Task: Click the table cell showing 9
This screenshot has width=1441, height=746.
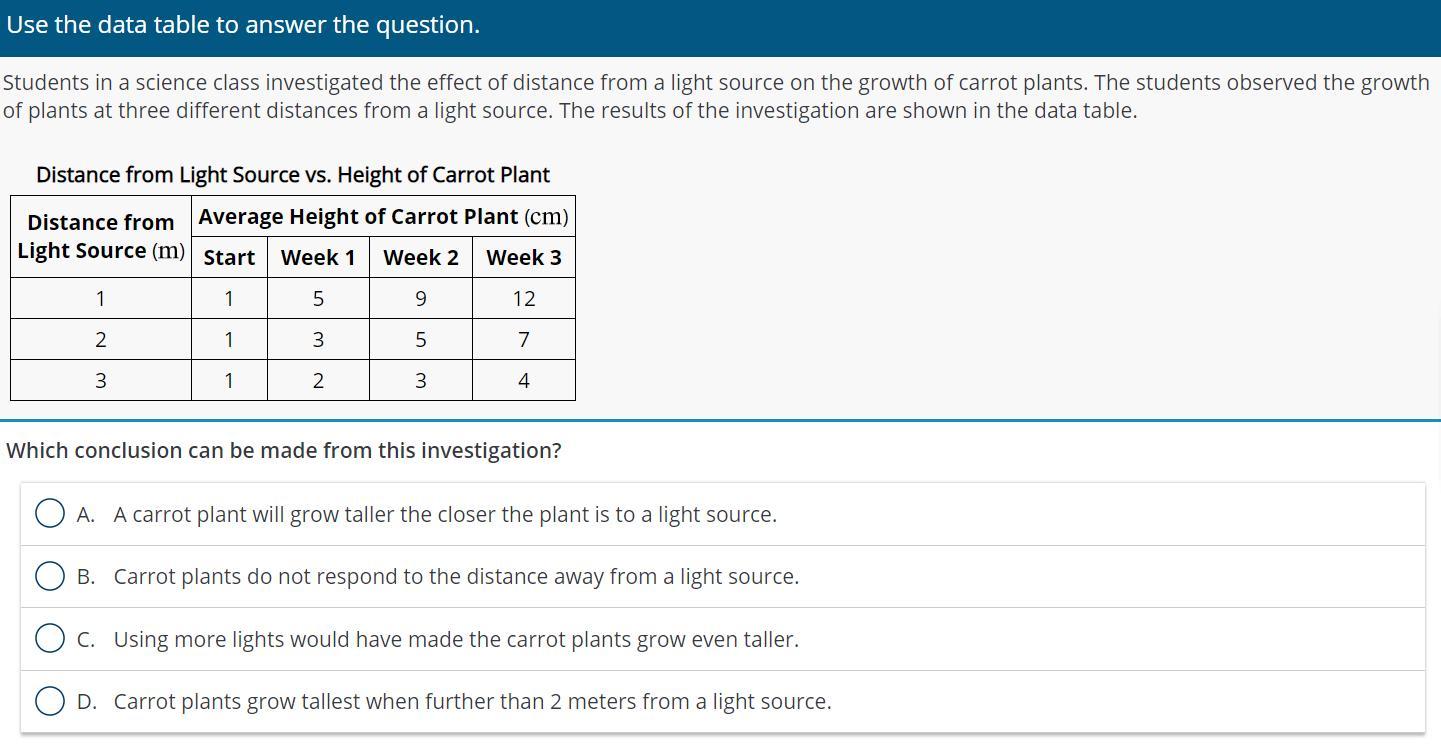Action: click(x=420, y=299)
